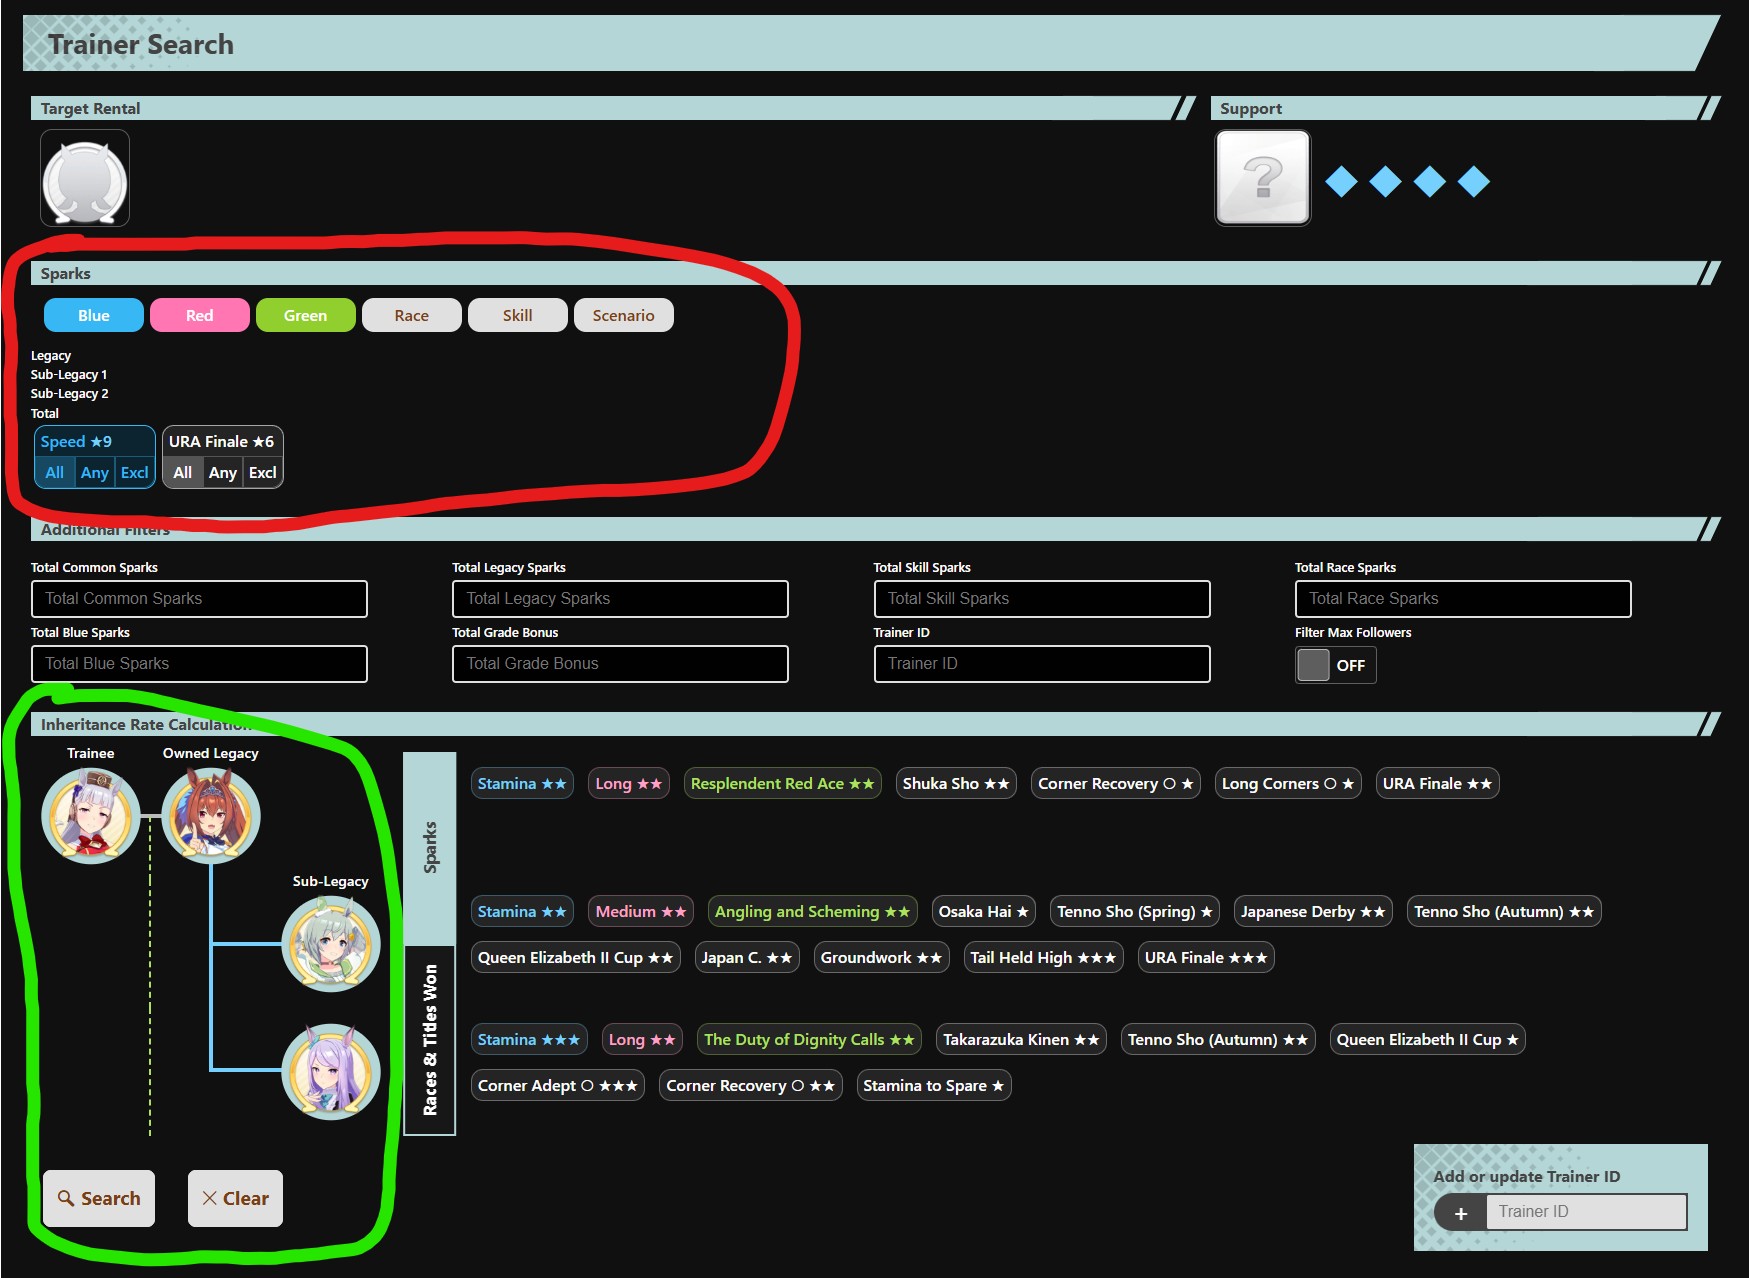Click the Target Rental character placeholder icon
The height and width of the screenshot is (1278, 1749).
tap(85, 178)
